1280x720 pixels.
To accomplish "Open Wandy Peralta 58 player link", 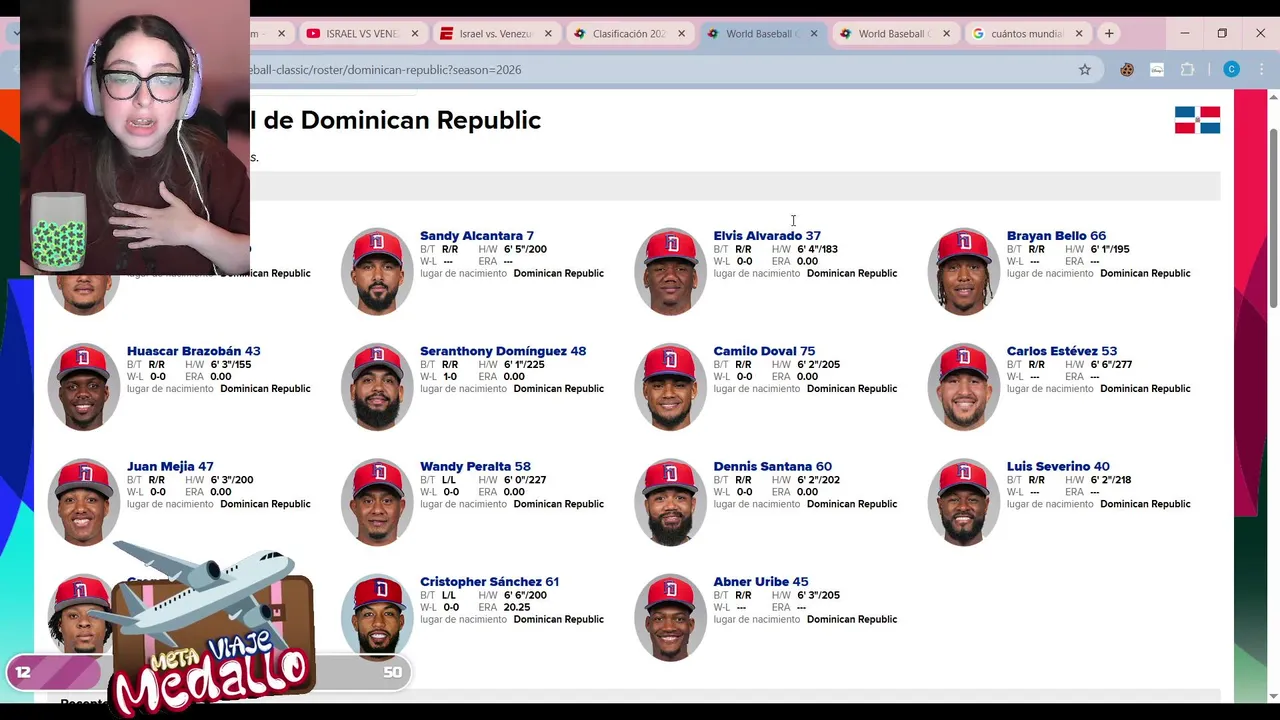I will [x=475, y=466].
